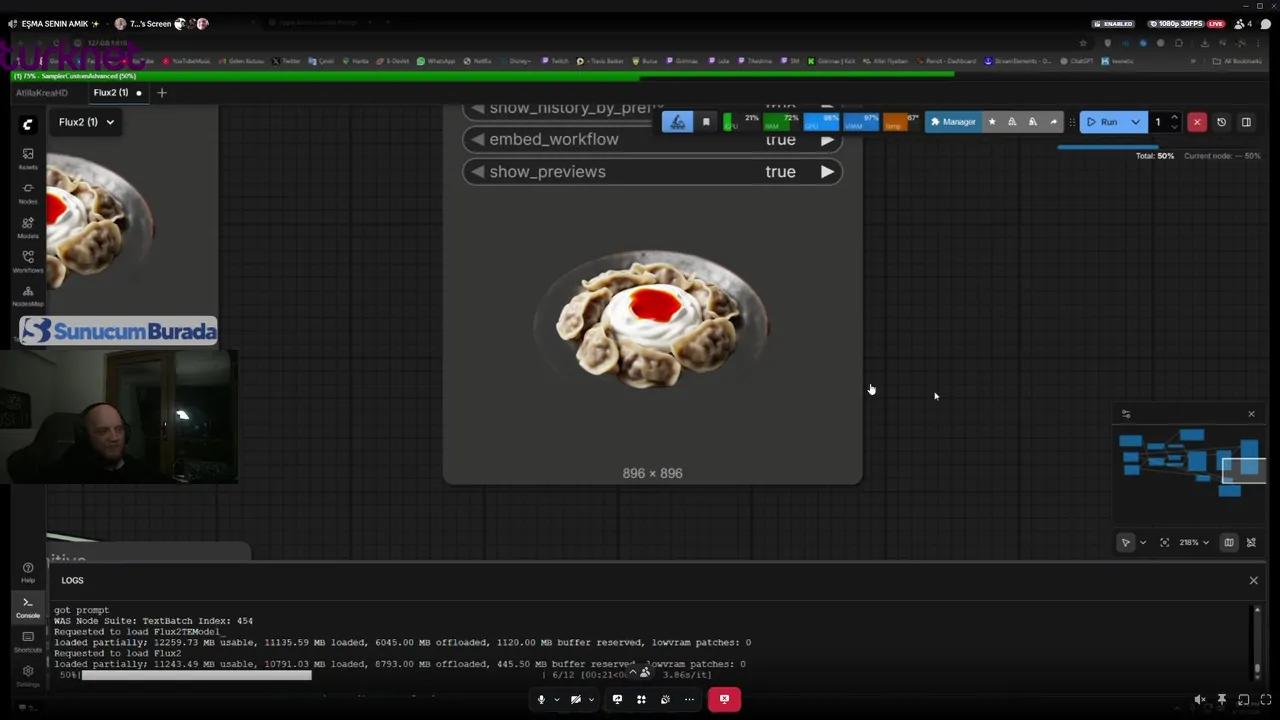
Task: Open the keyboard Shortcuts panel icon
Action: coord(28,640)
